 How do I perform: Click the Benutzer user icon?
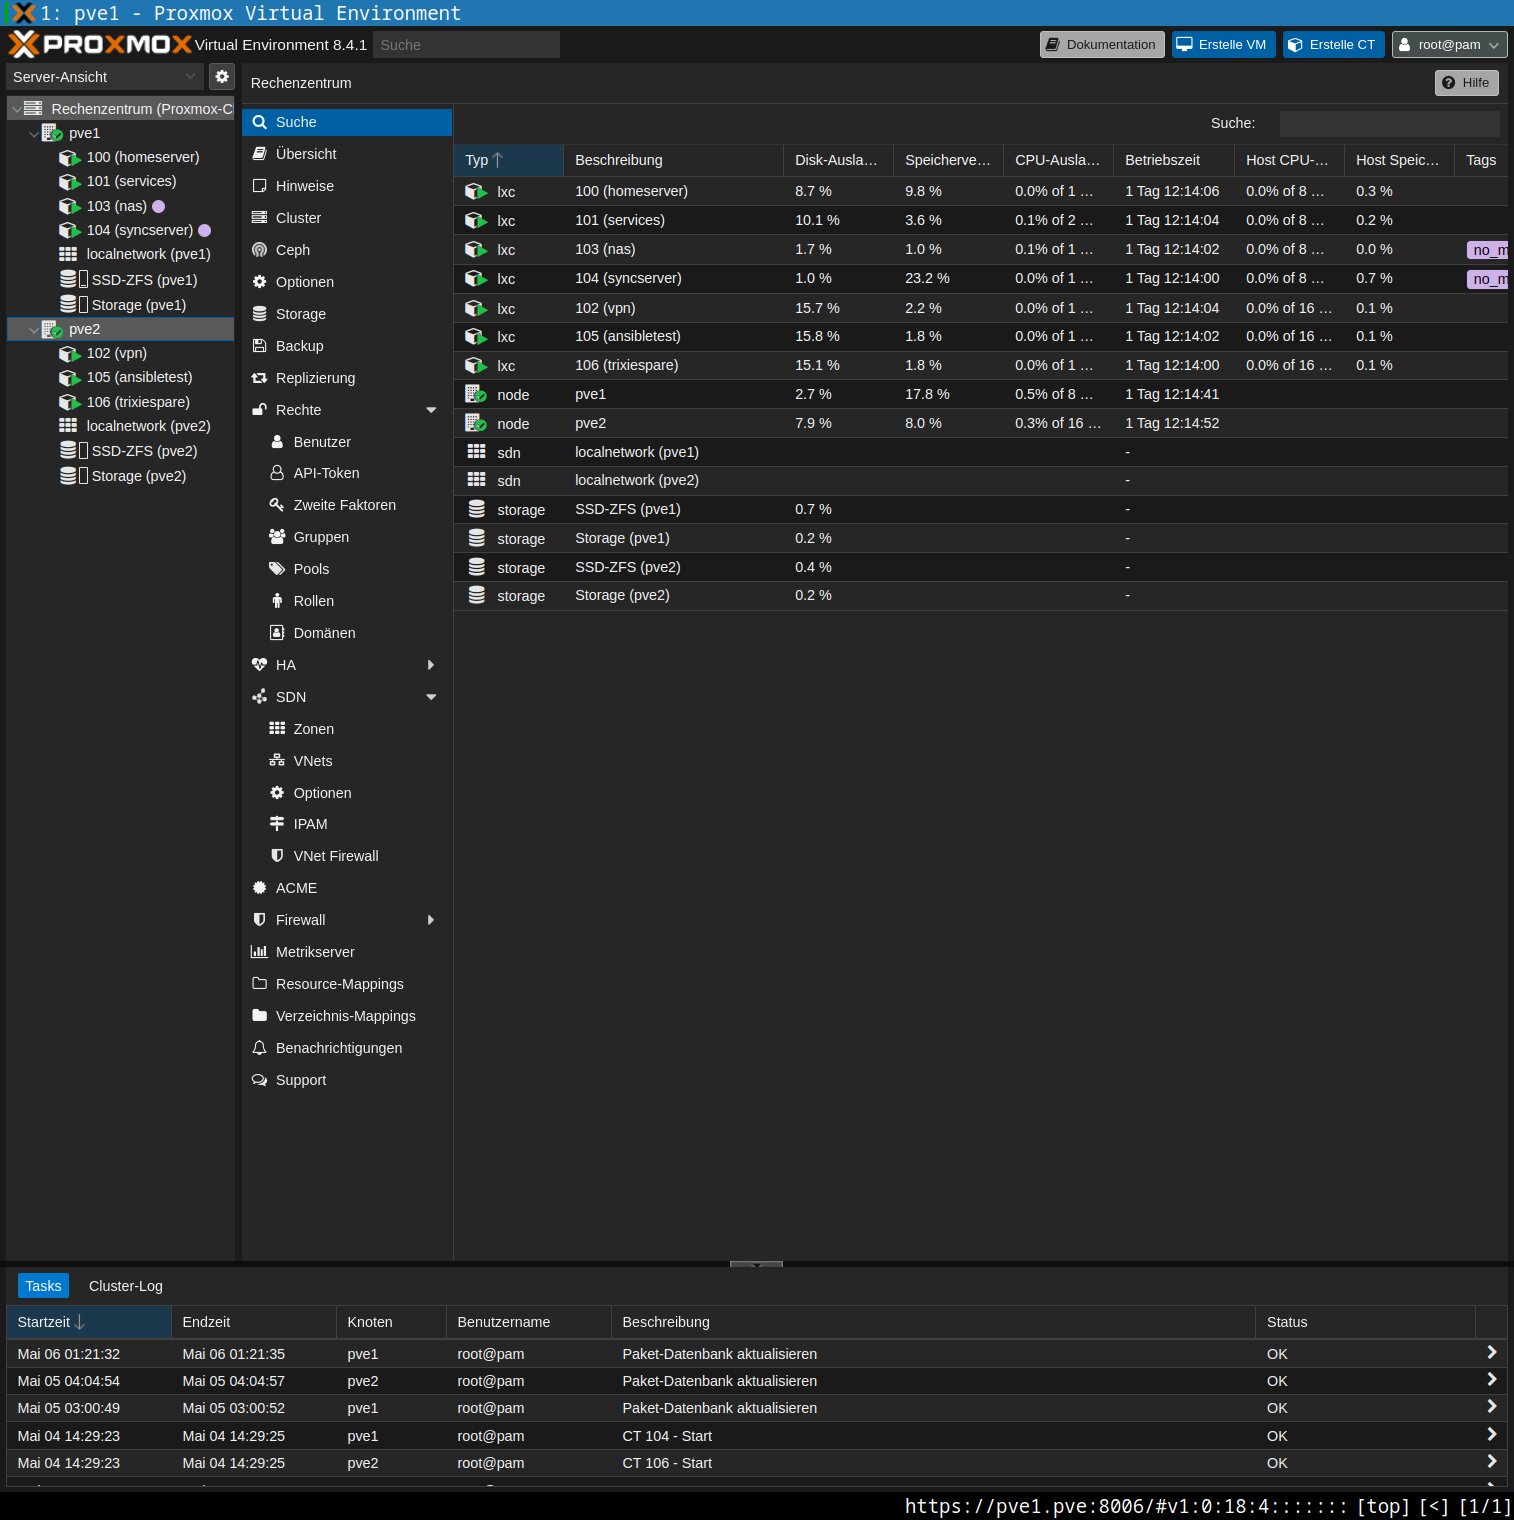tap(277, 442)
